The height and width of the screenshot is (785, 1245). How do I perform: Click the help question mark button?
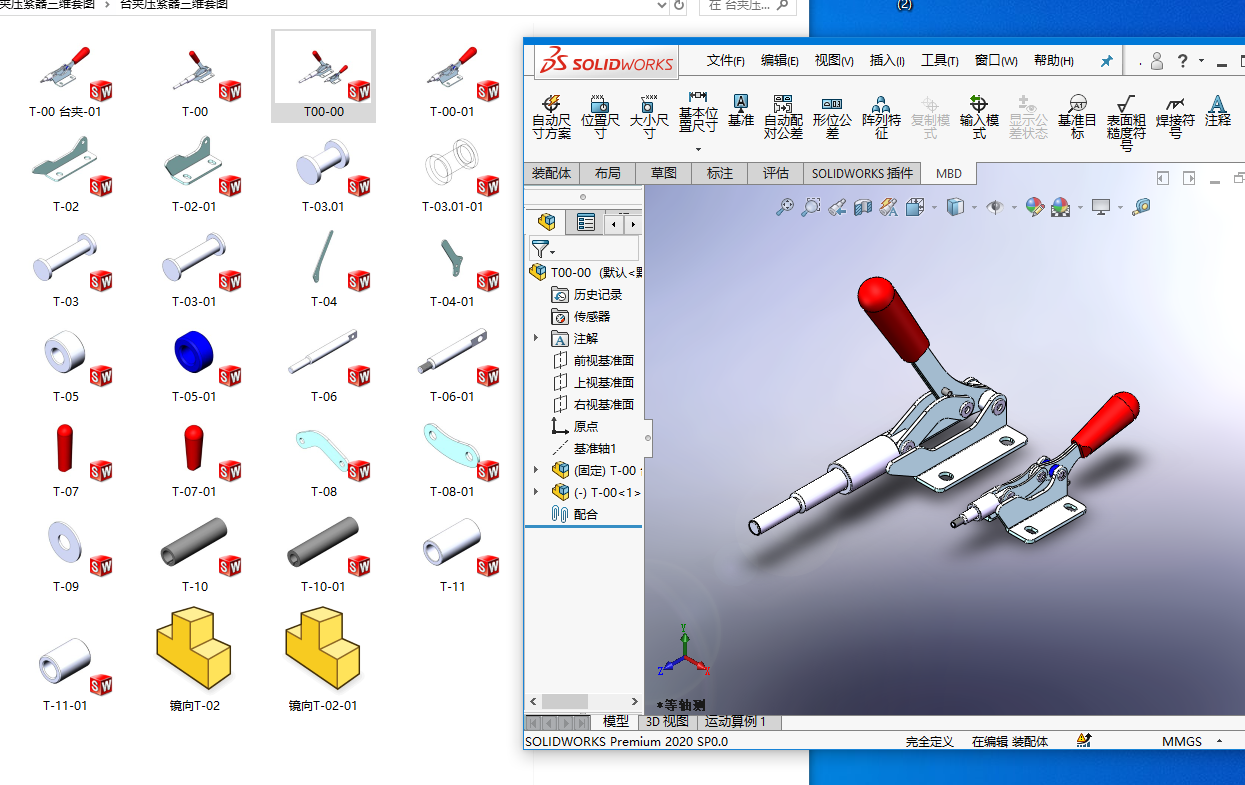pos(1183,61)
